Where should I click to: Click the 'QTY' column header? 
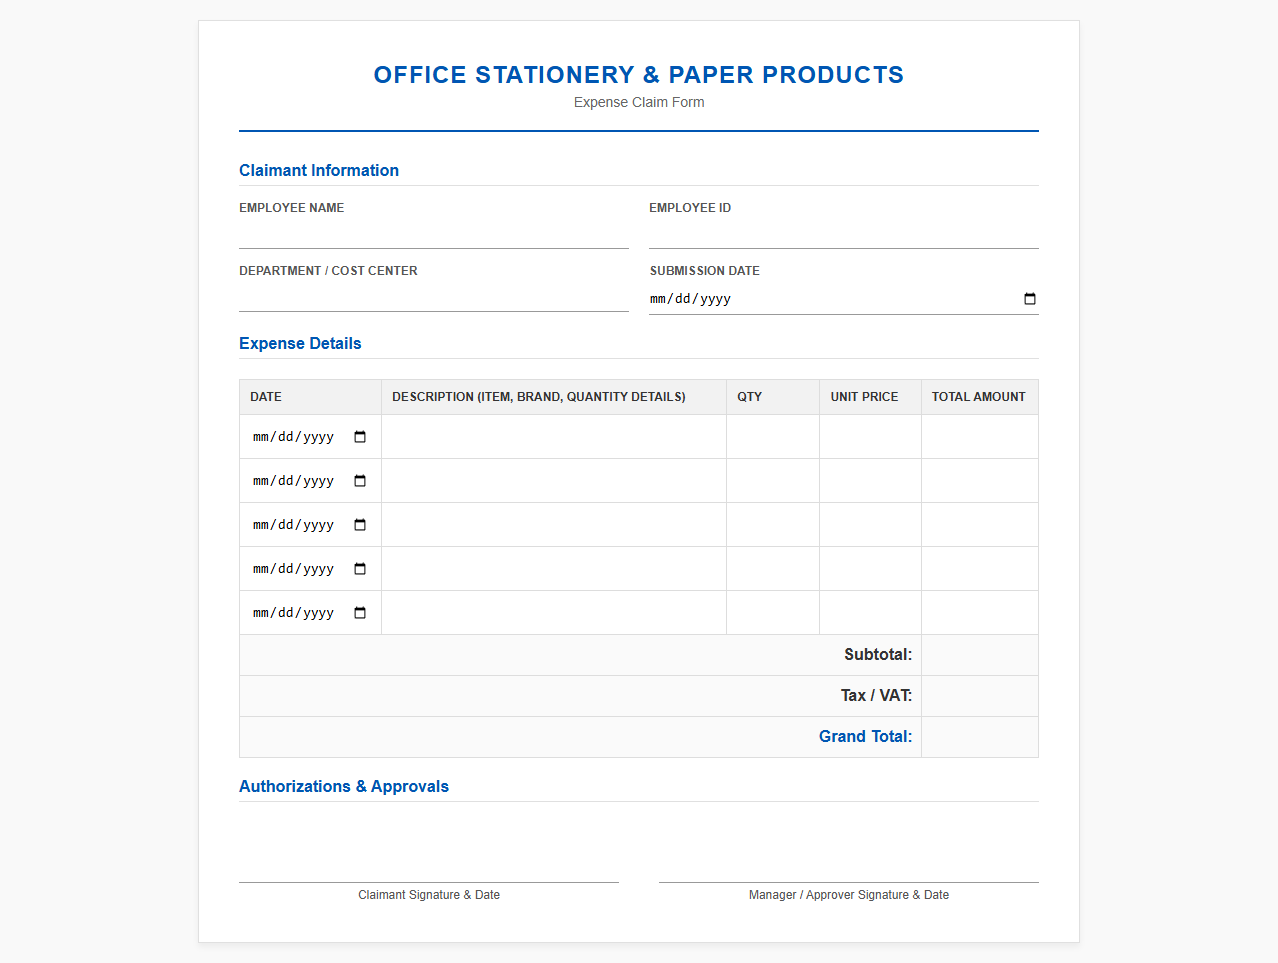click(750, 397)
